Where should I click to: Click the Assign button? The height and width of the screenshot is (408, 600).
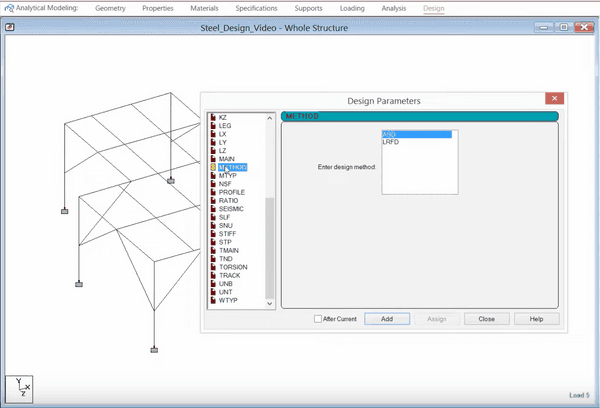(437, 319)
